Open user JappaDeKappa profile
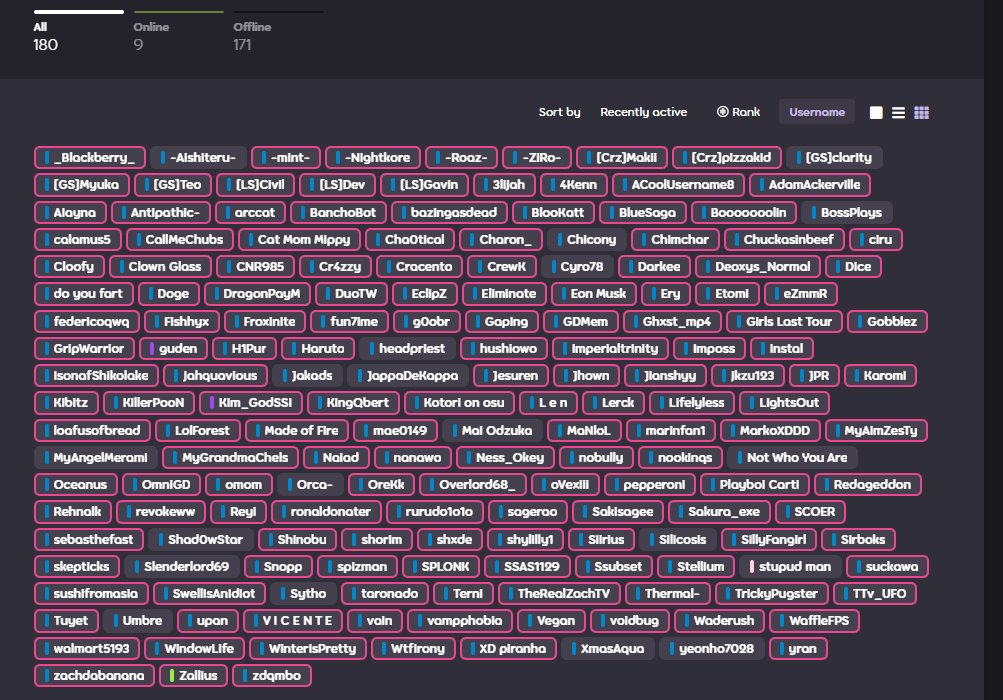This screenshot has width=1003, height=700. pos(408,376)
